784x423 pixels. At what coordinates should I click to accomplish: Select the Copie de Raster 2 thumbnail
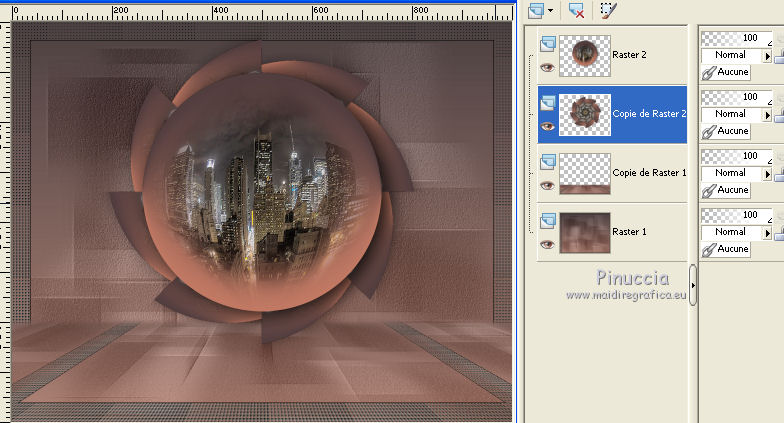tap(584, 114)
